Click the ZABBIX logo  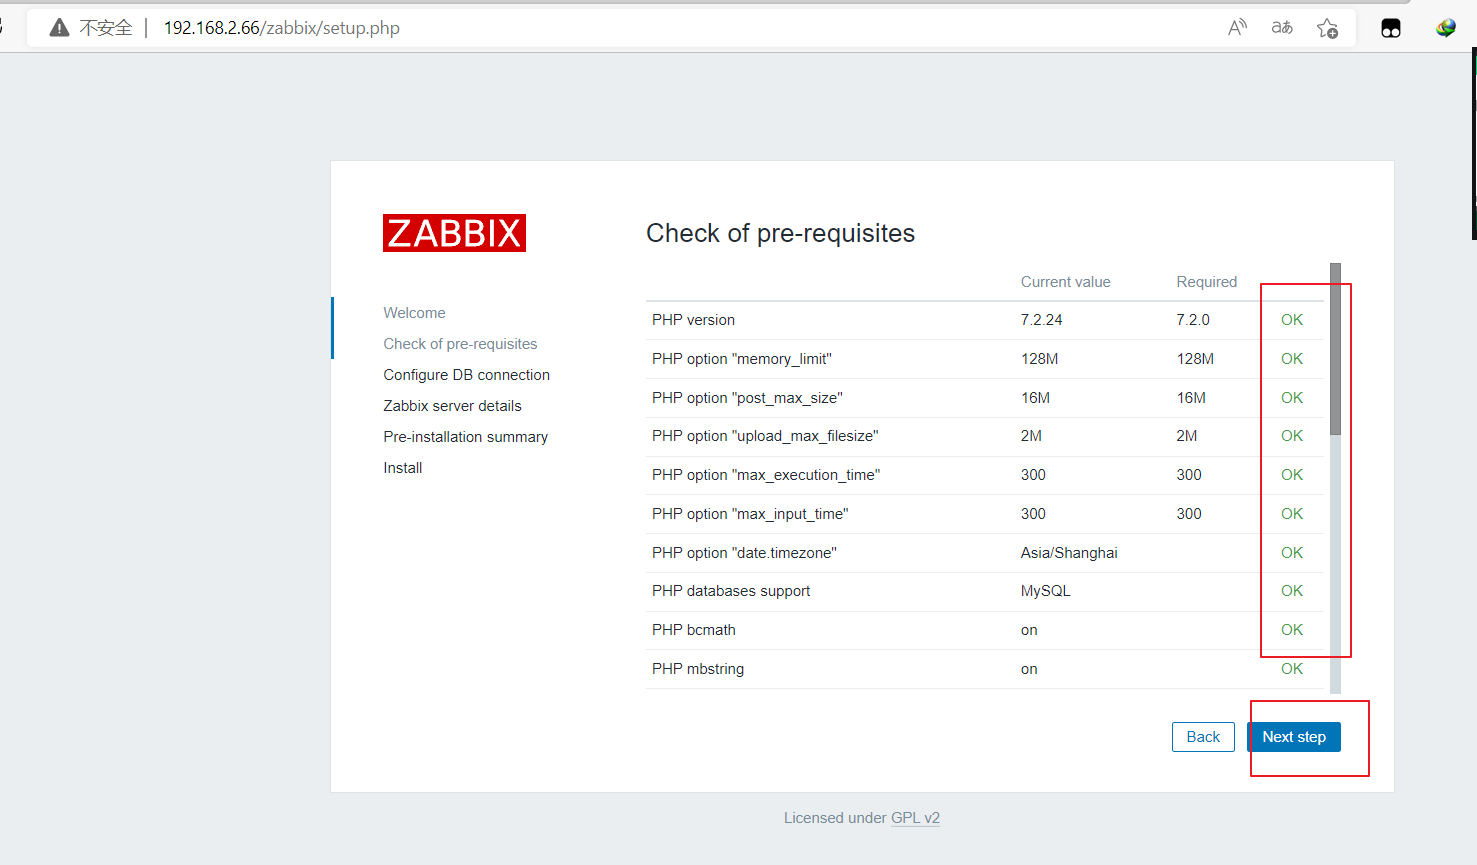pyautogui.click(x=454, y=233)
